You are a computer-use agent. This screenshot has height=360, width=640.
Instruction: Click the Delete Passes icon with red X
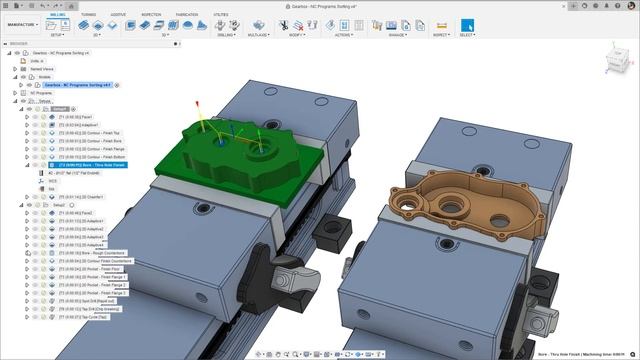click(x=298, y=25)
